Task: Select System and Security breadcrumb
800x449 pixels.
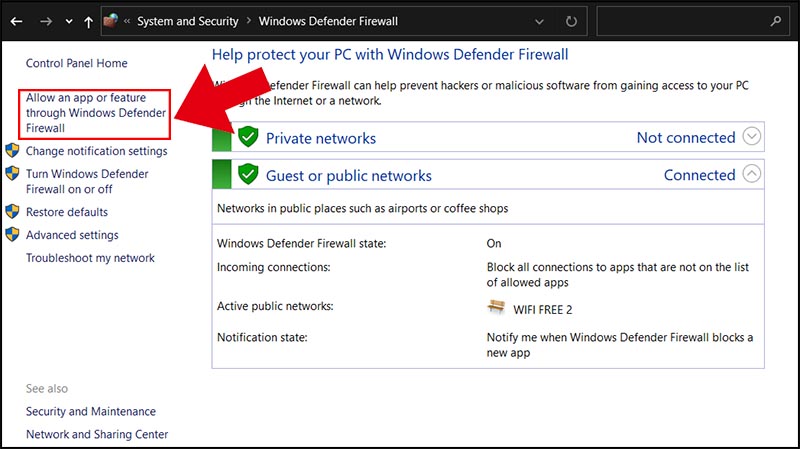Action: [x=187, y=21]
